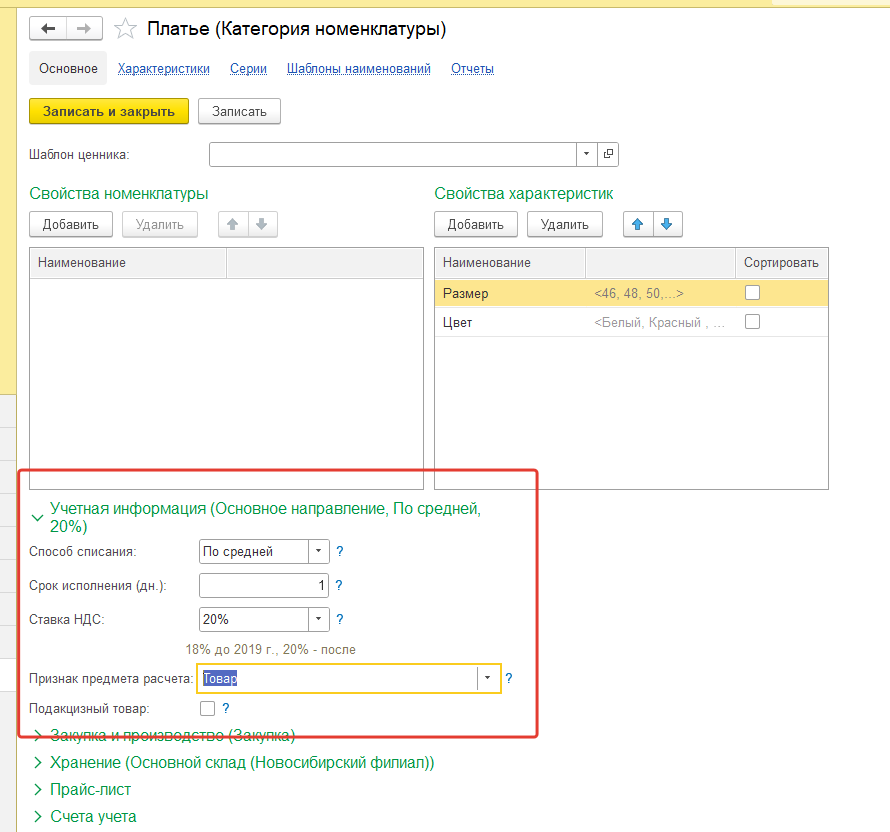Open the Характеристики tab
Screen dimensions: 890x832
coord(163,69)
